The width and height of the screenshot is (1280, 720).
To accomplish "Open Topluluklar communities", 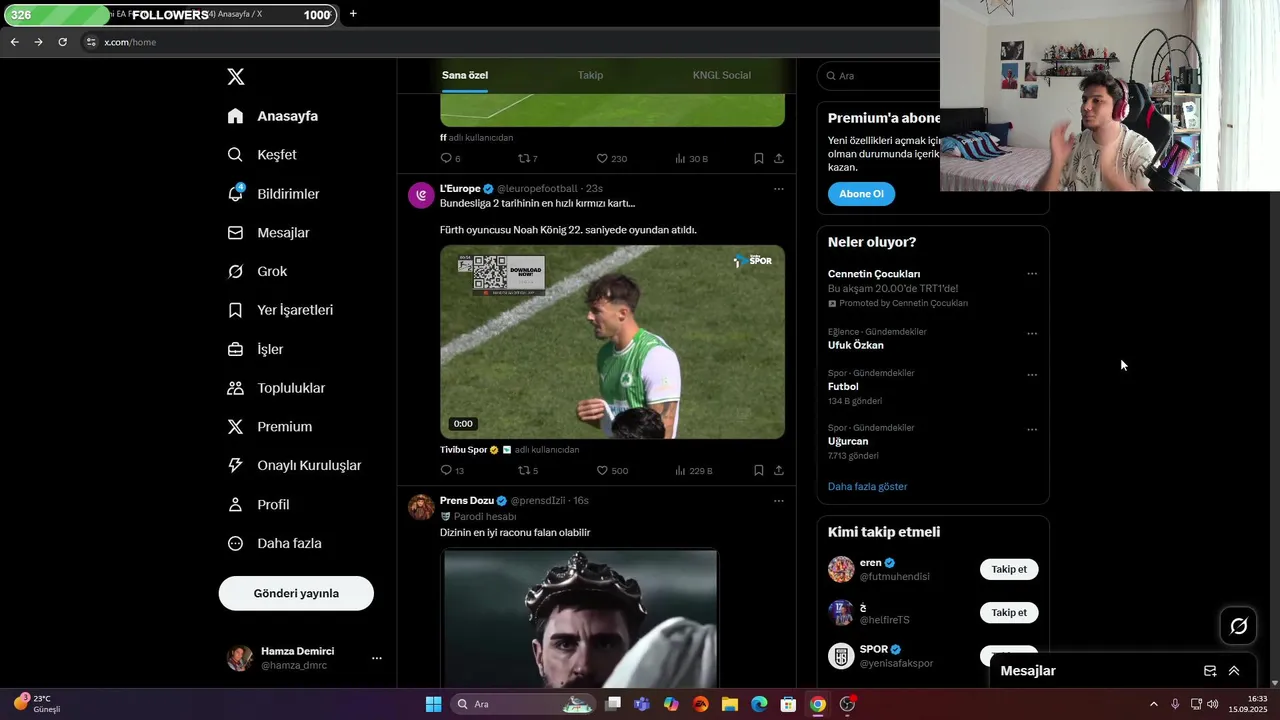I will tap(276, 388).
